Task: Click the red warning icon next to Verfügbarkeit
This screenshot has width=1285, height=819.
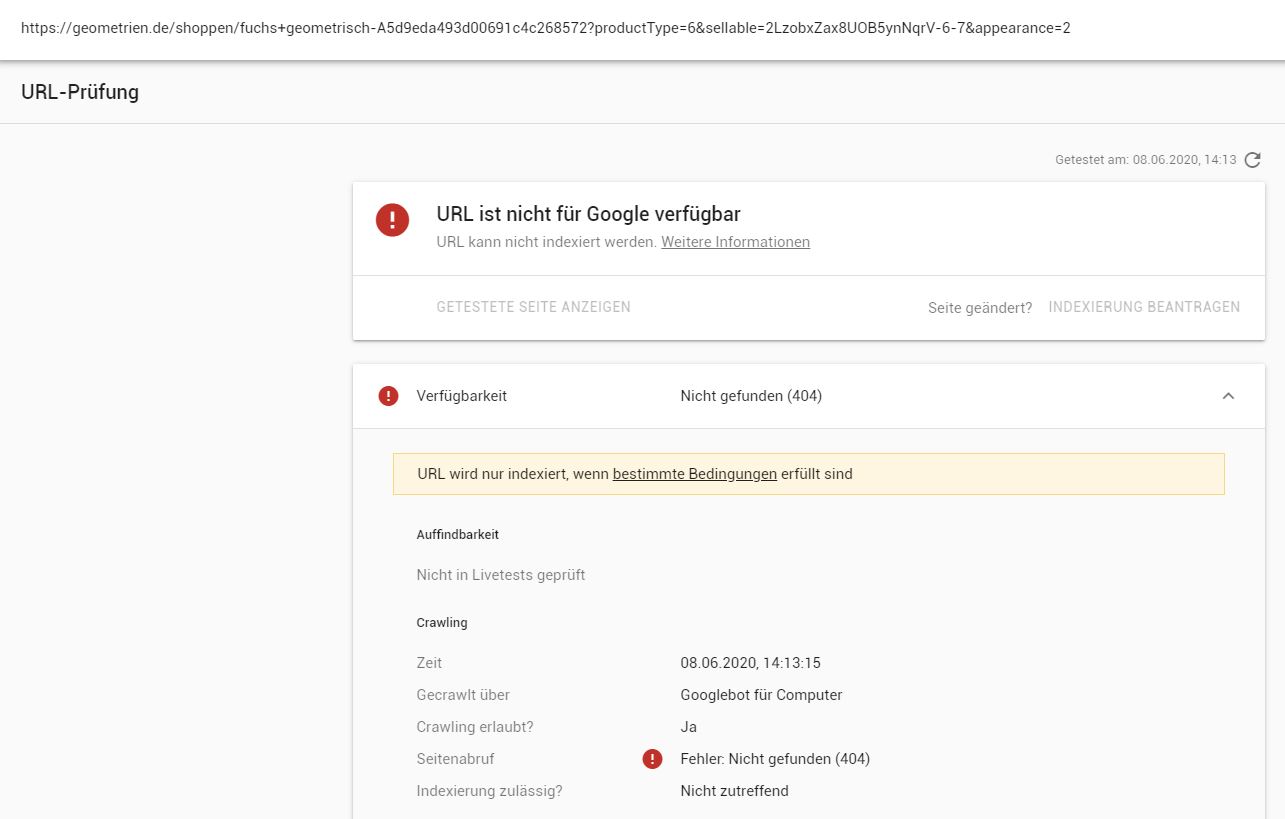Action: click(x=388, y=396)
